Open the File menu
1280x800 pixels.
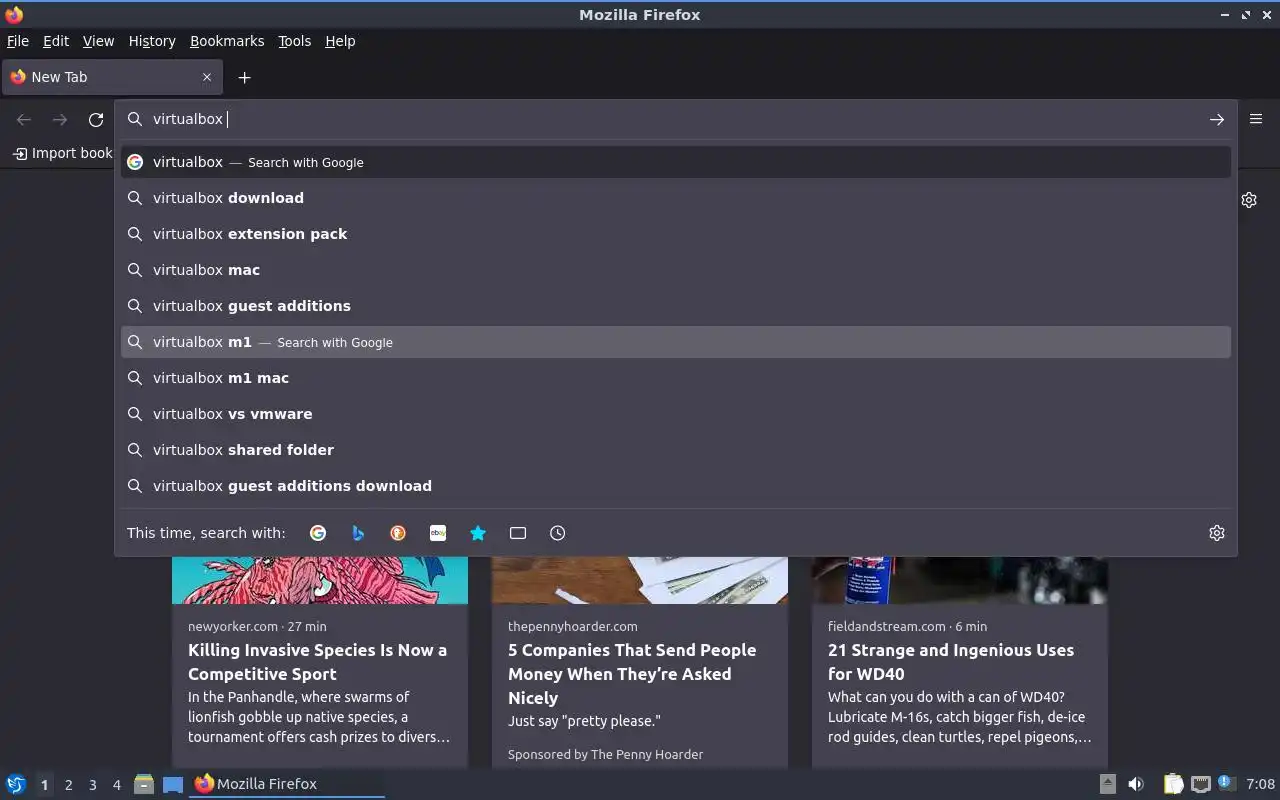pos(18,41)
